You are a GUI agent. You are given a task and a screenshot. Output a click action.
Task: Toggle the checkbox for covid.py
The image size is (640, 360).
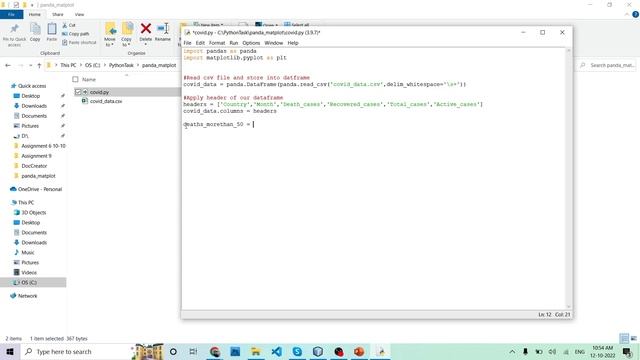click(x=78, y=92)
